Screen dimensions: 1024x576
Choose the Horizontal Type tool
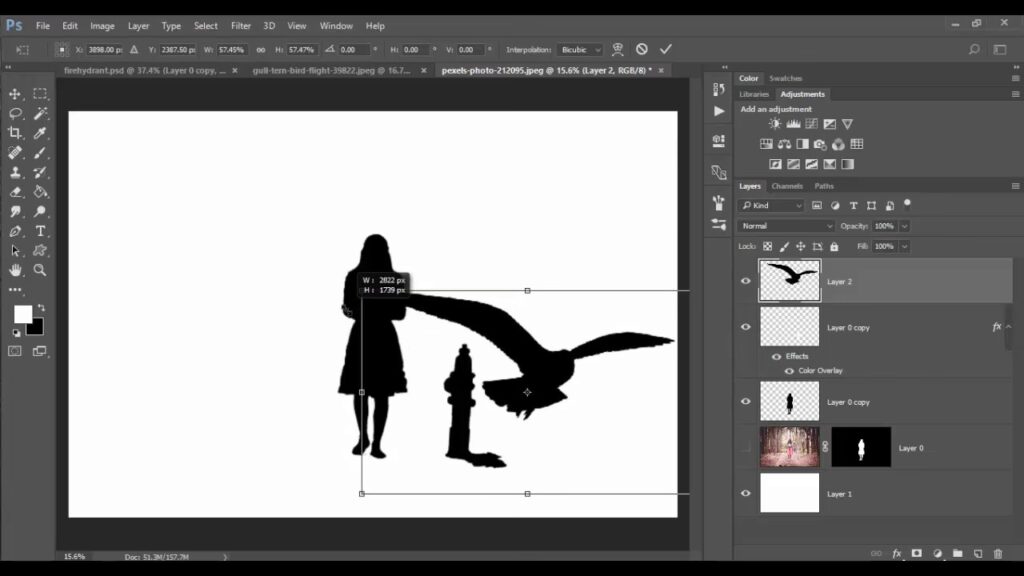40,231
